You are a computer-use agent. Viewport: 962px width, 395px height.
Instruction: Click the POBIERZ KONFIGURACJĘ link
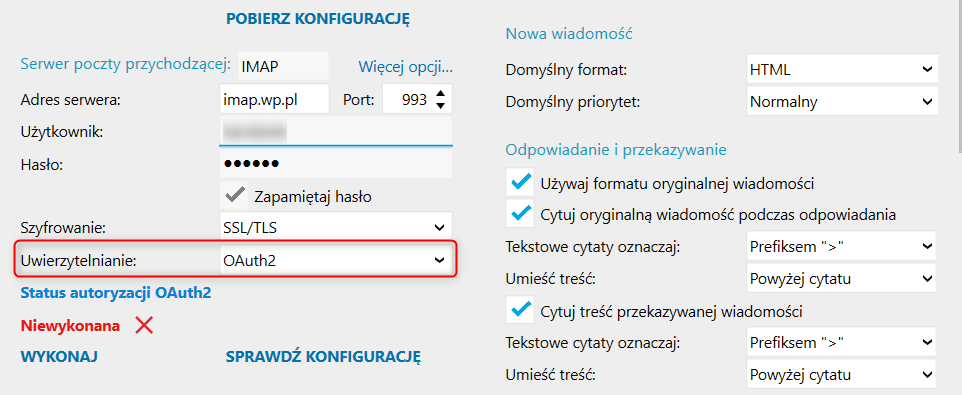point(318,18)
